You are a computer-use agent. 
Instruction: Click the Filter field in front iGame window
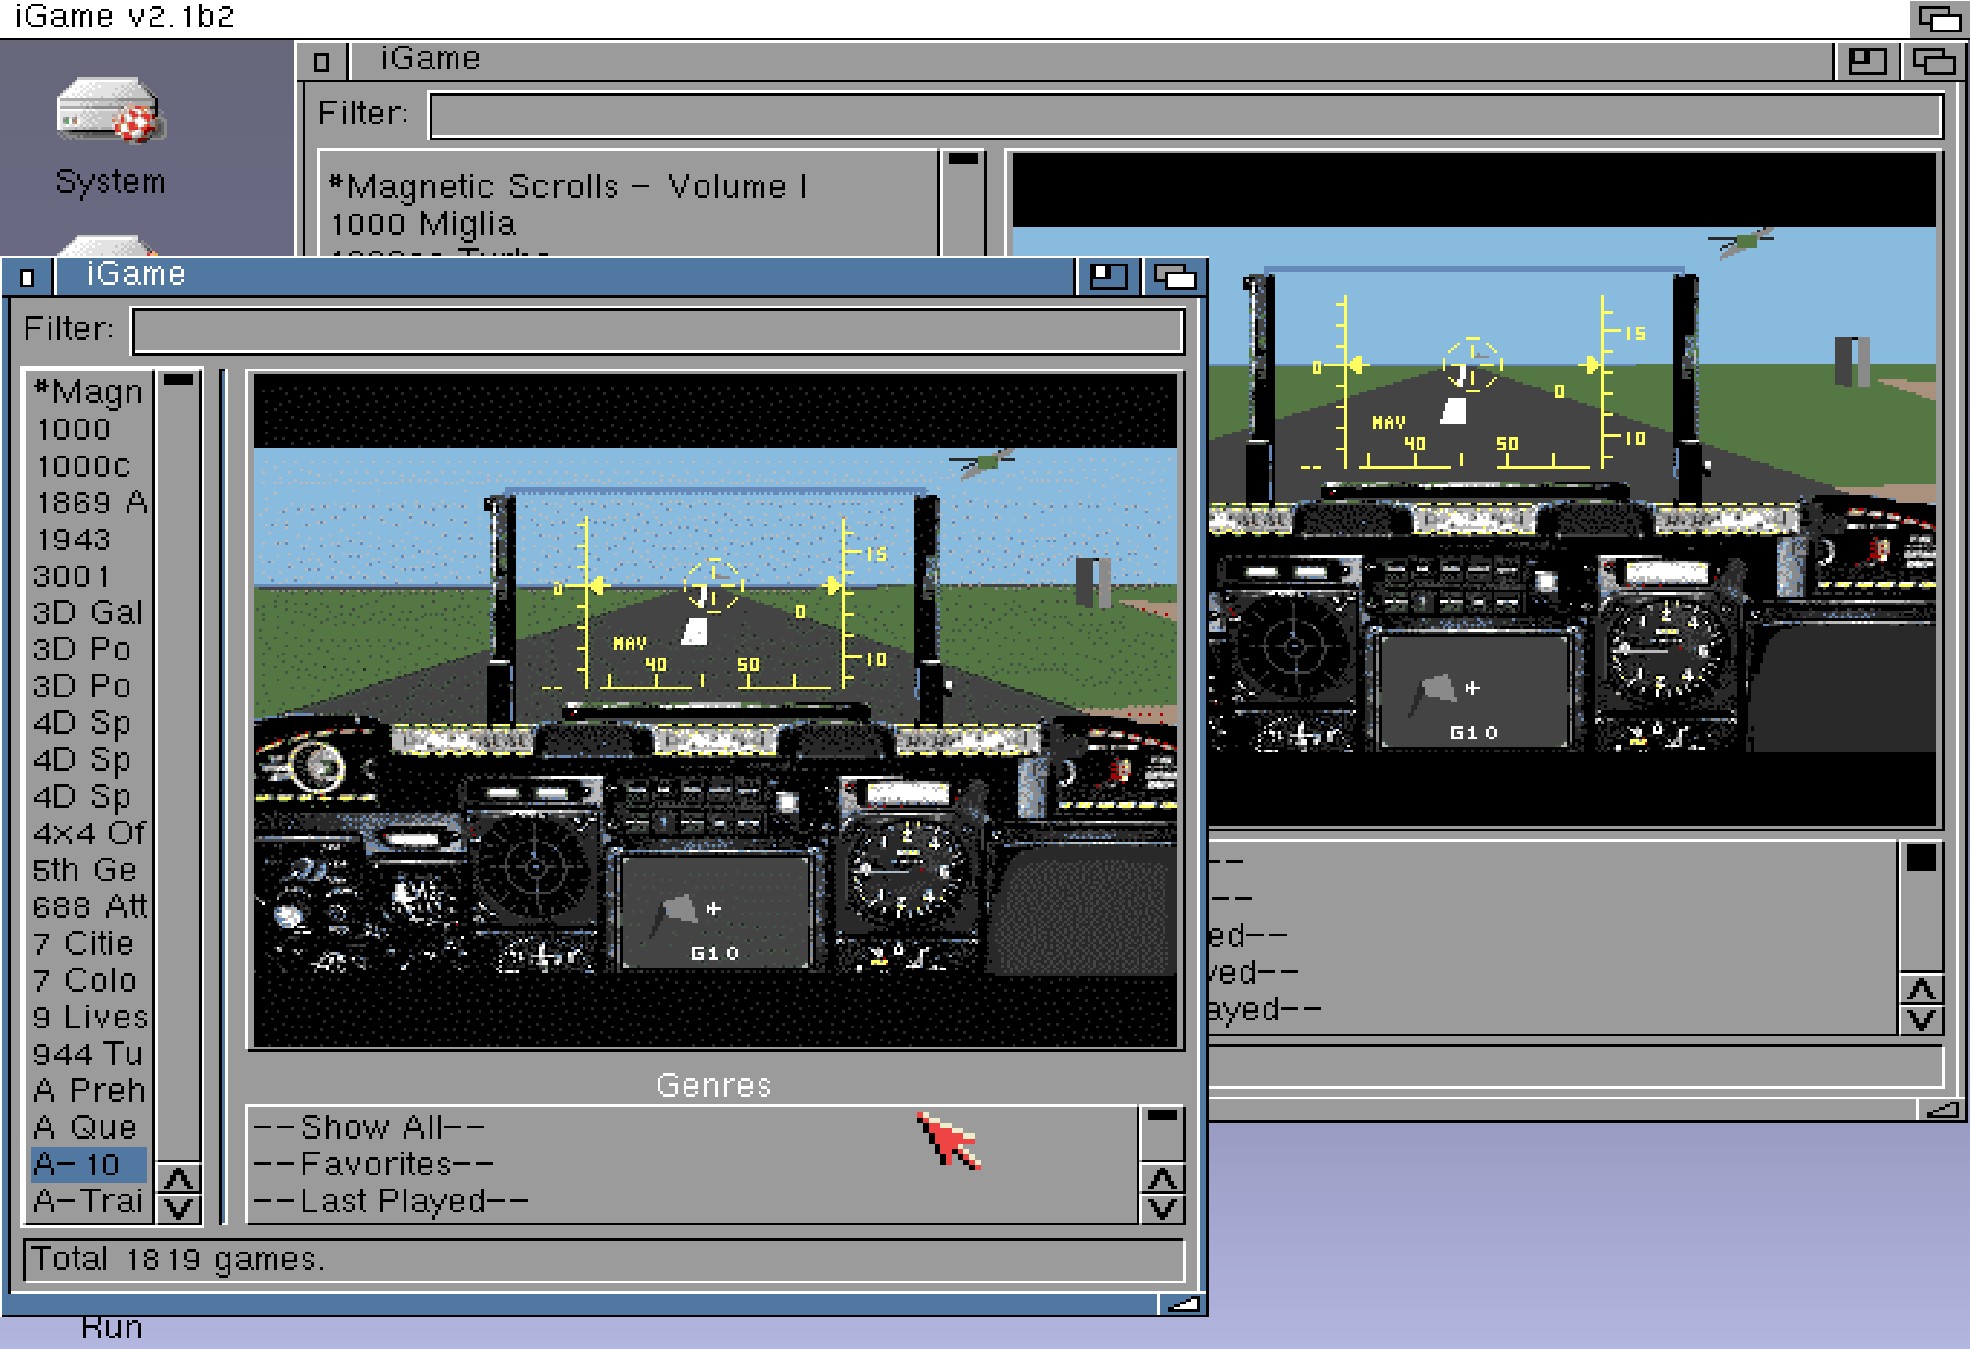coord(658,331)
